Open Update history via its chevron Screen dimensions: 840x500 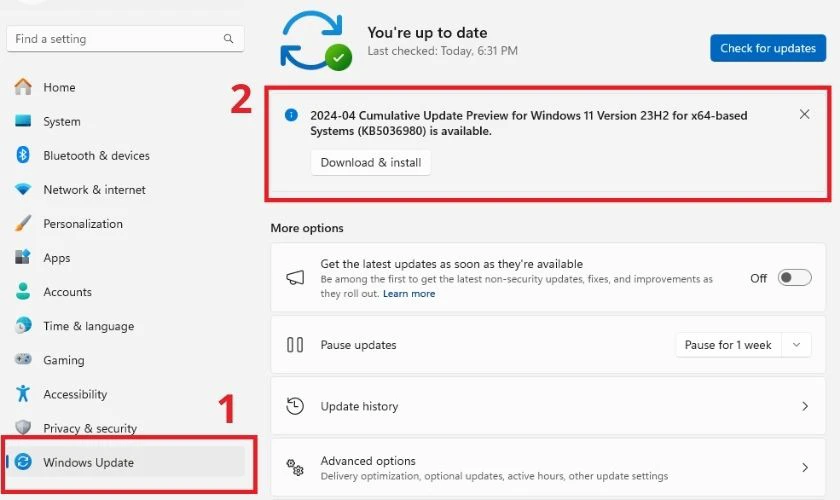805,406
